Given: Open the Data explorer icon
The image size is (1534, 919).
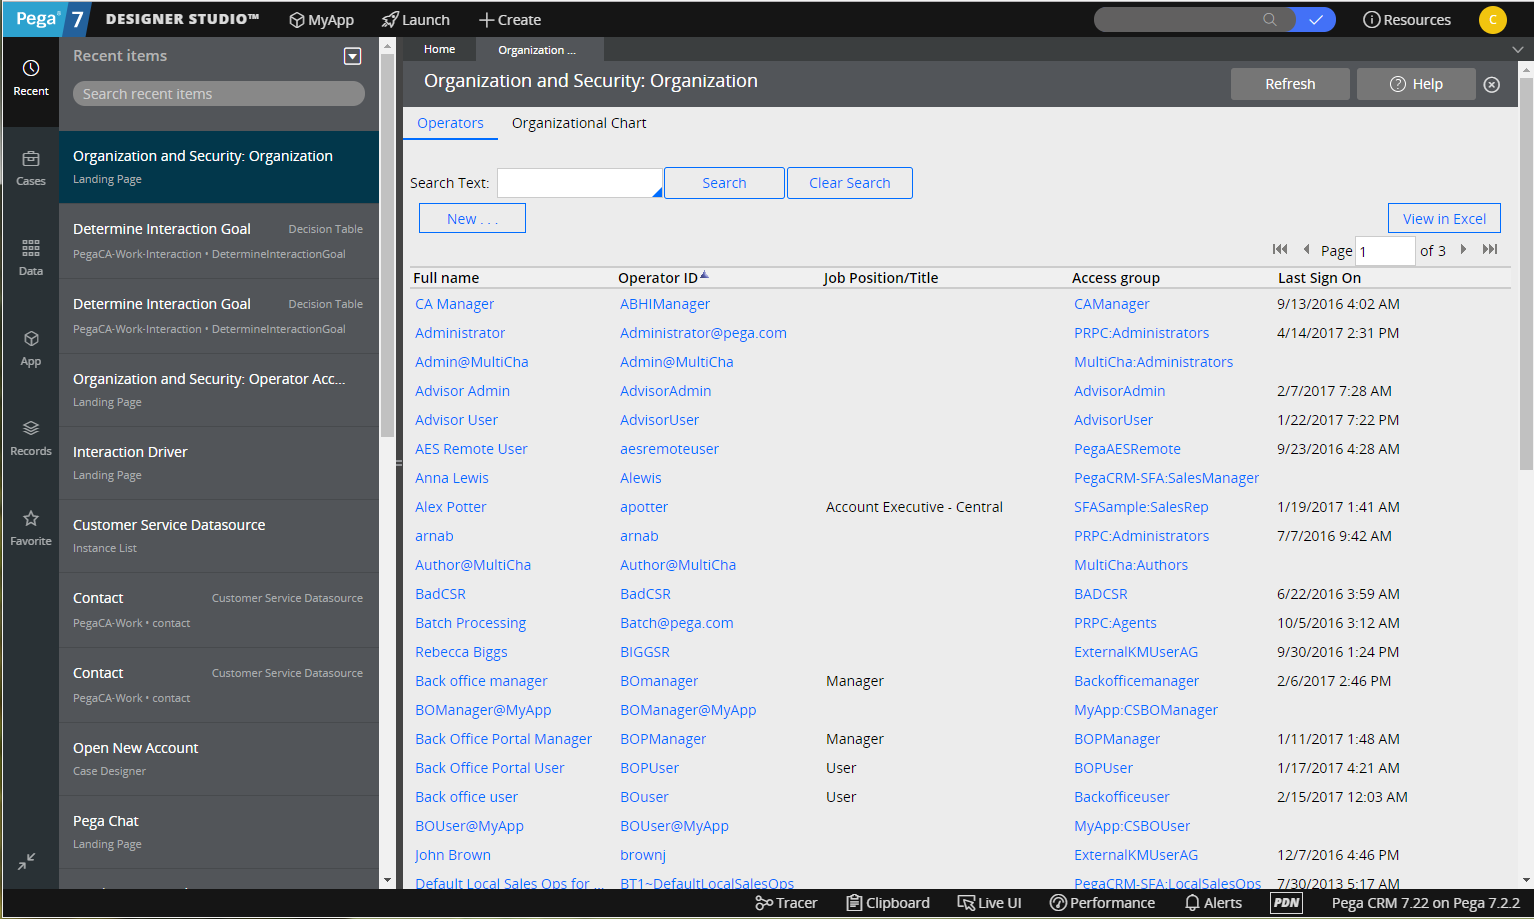Looking at the screenshot, I should click(x=31, y=257).
